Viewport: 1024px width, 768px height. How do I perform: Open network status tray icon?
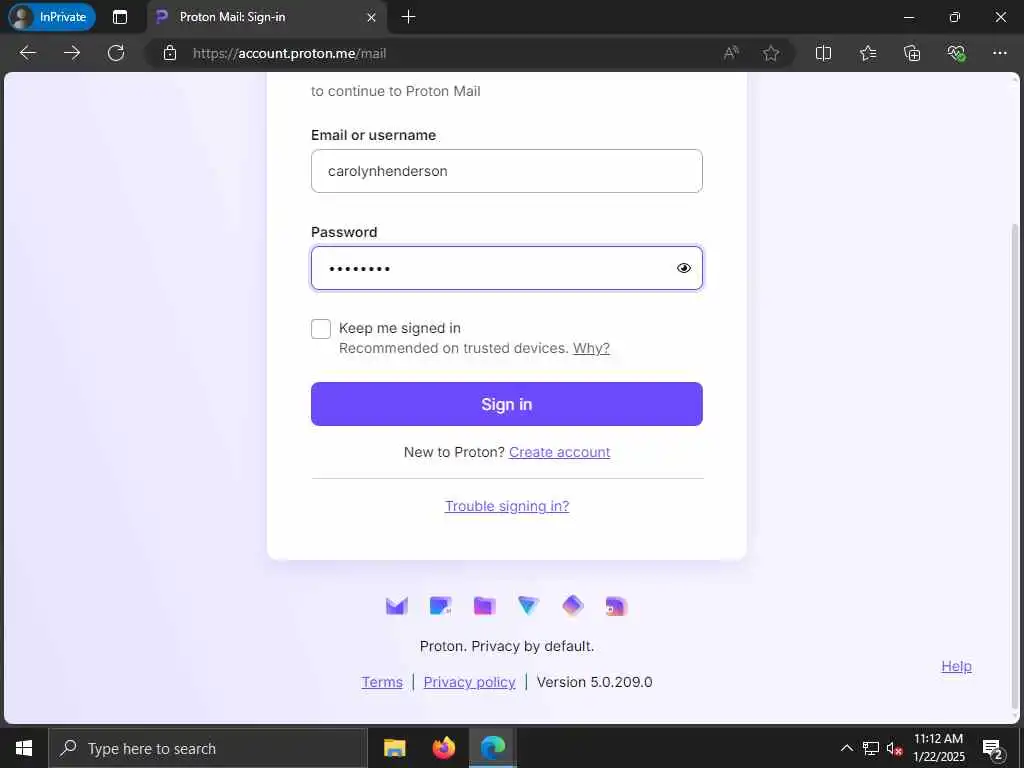point(871,748)
